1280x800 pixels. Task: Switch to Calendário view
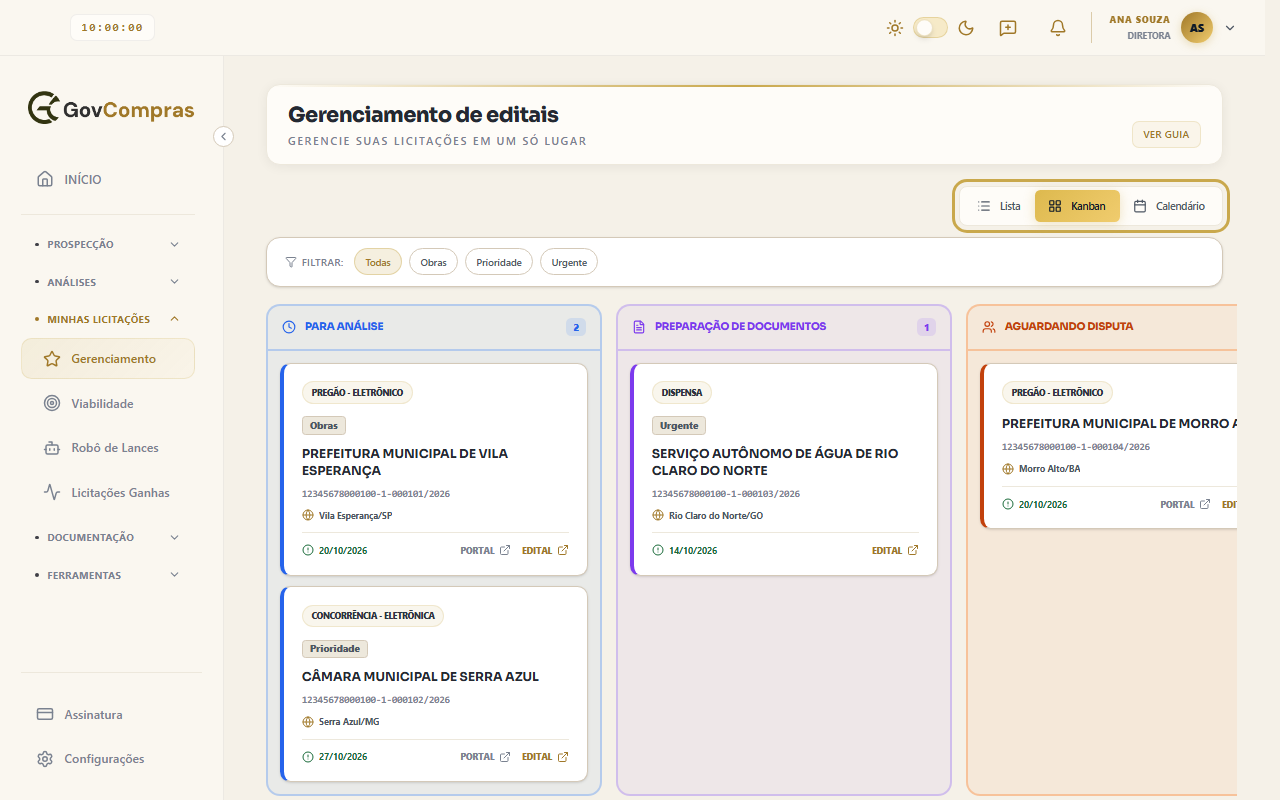point(1169,206)
